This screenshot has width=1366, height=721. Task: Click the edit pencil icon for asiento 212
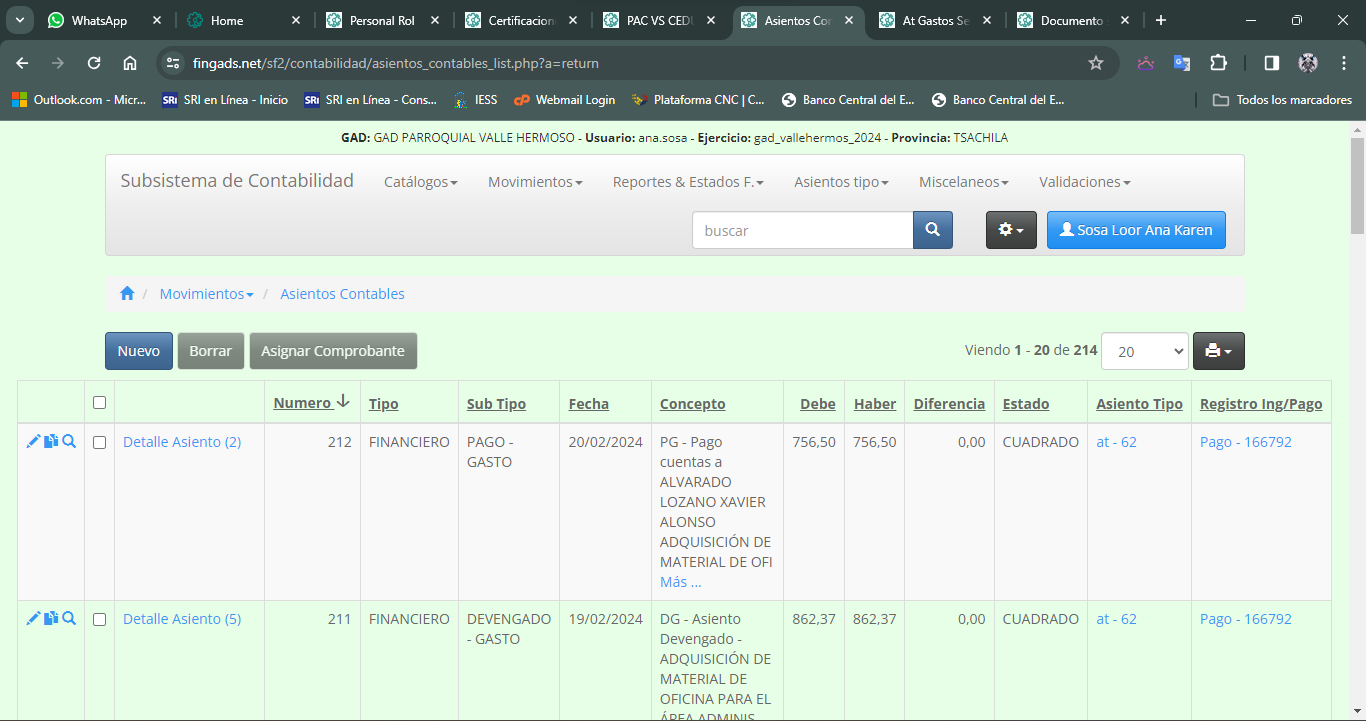(33, 441)
